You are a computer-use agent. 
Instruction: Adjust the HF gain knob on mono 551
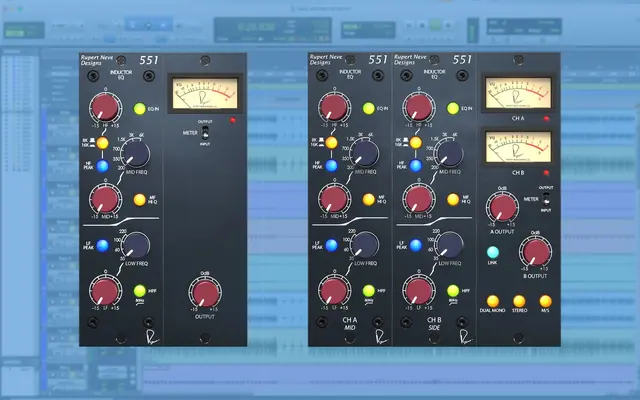coord(105,107)
